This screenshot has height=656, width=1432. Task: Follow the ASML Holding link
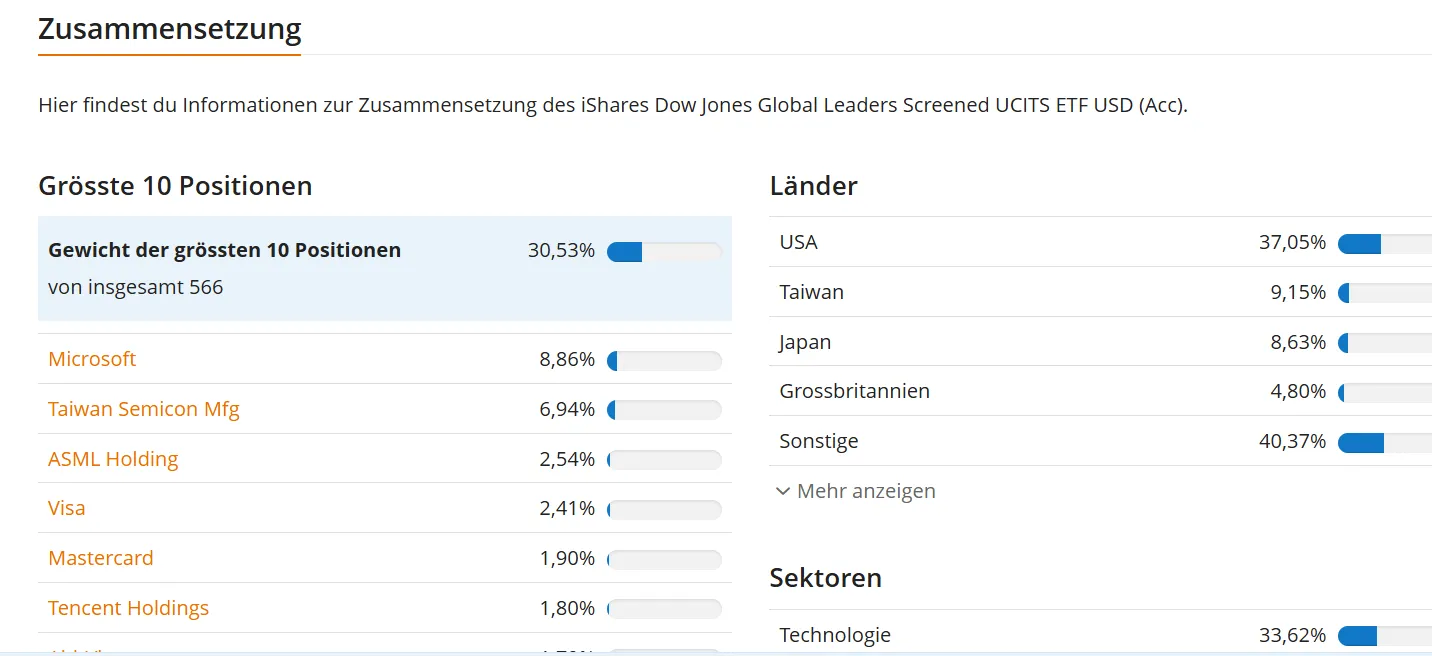(113, 459)
